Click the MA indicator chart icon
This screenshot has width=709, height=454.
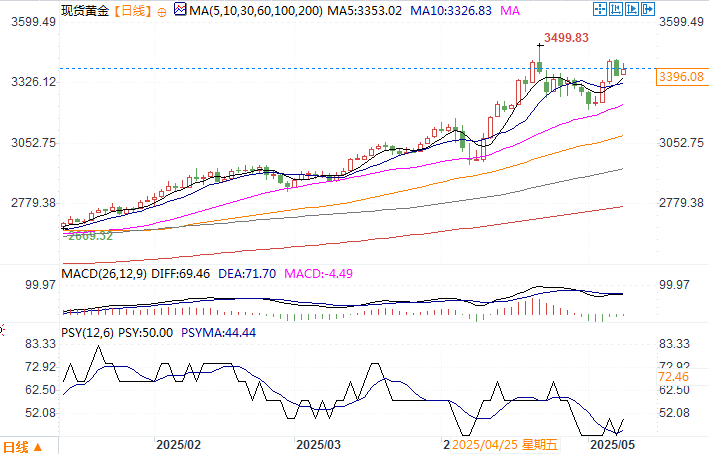point(180,9)
